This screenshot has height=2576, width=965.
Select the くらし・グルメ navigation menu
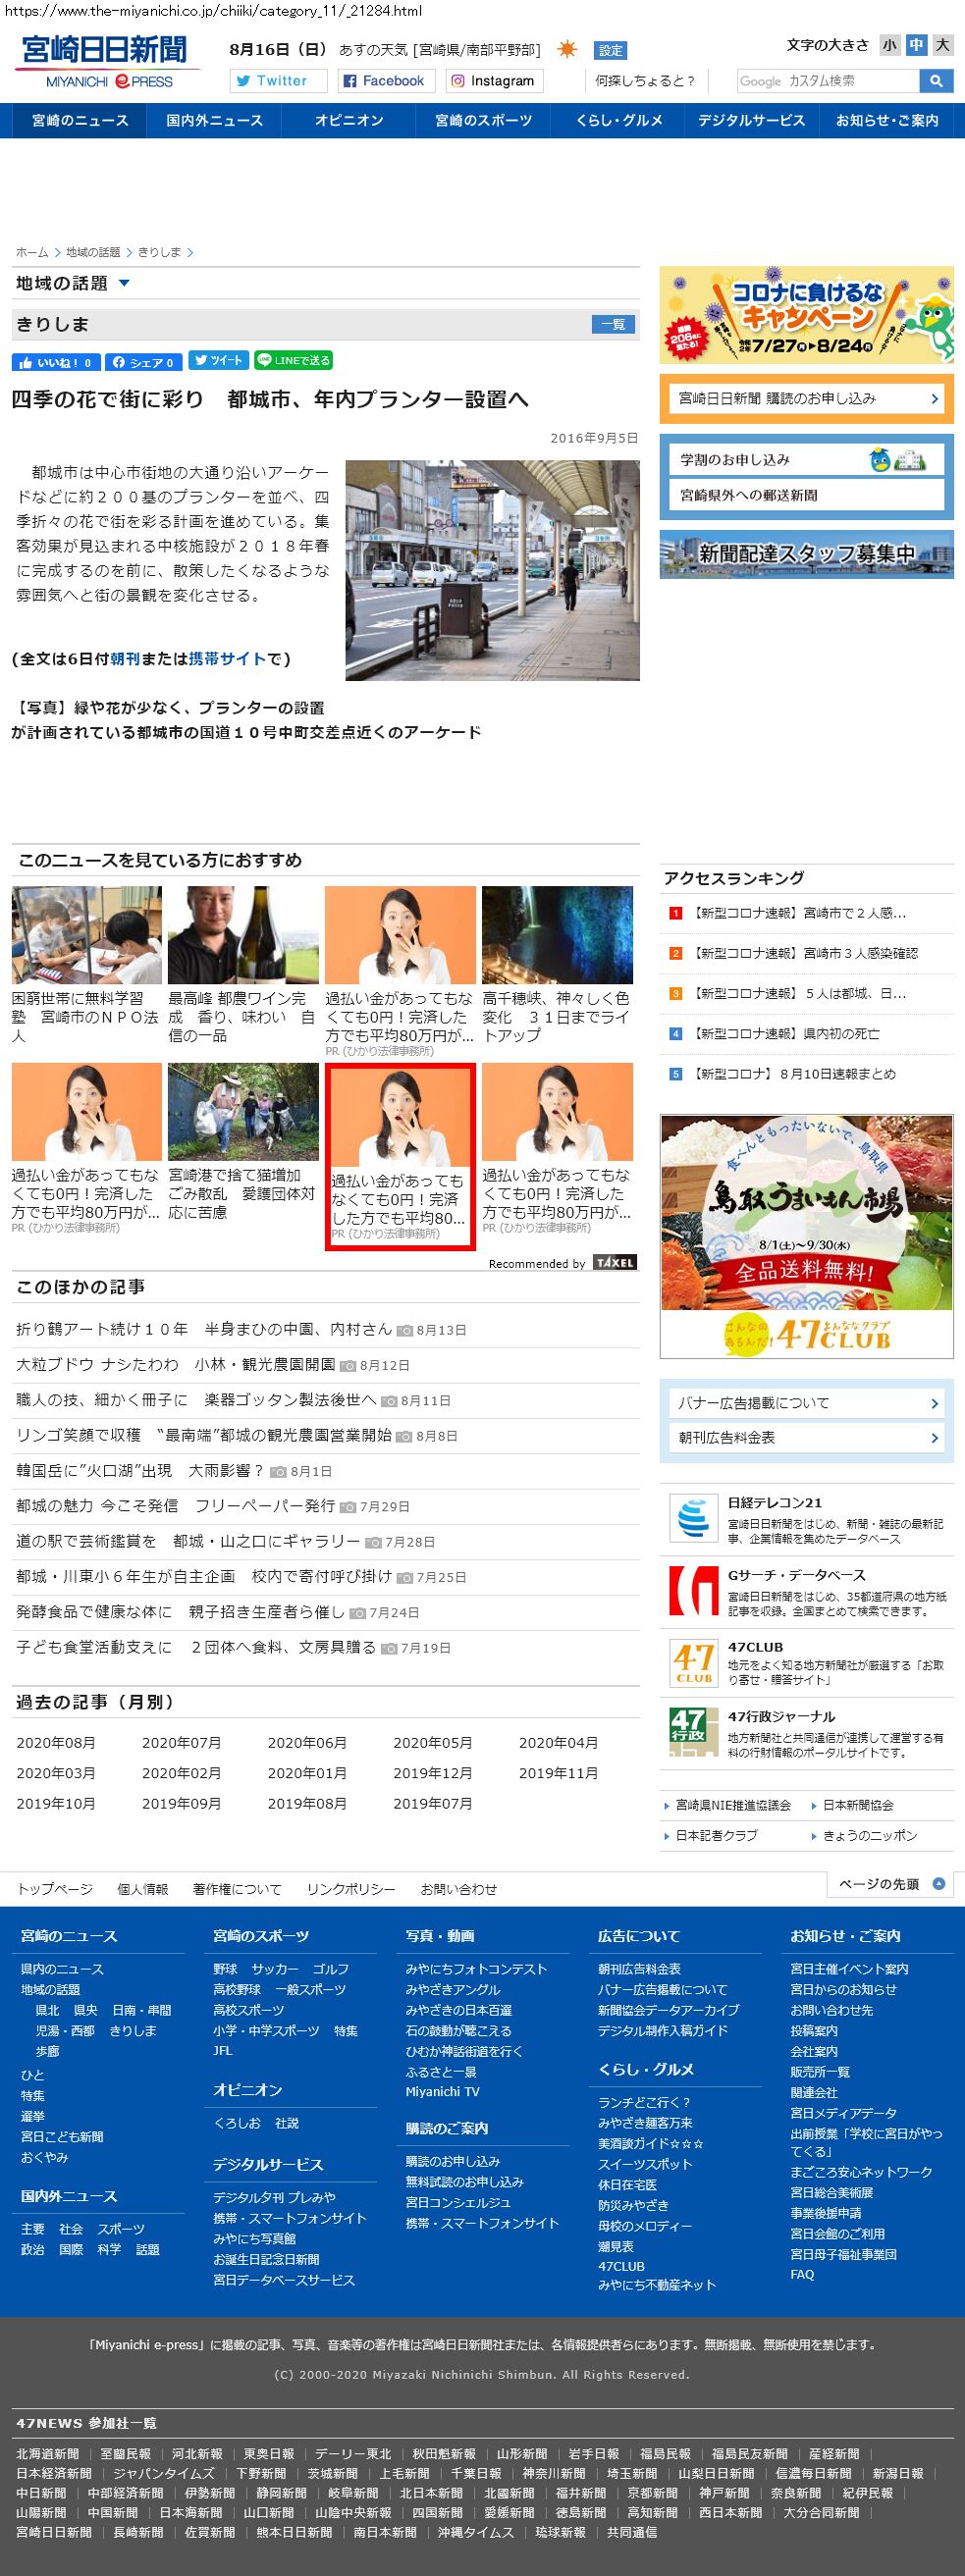coord(618,121)
